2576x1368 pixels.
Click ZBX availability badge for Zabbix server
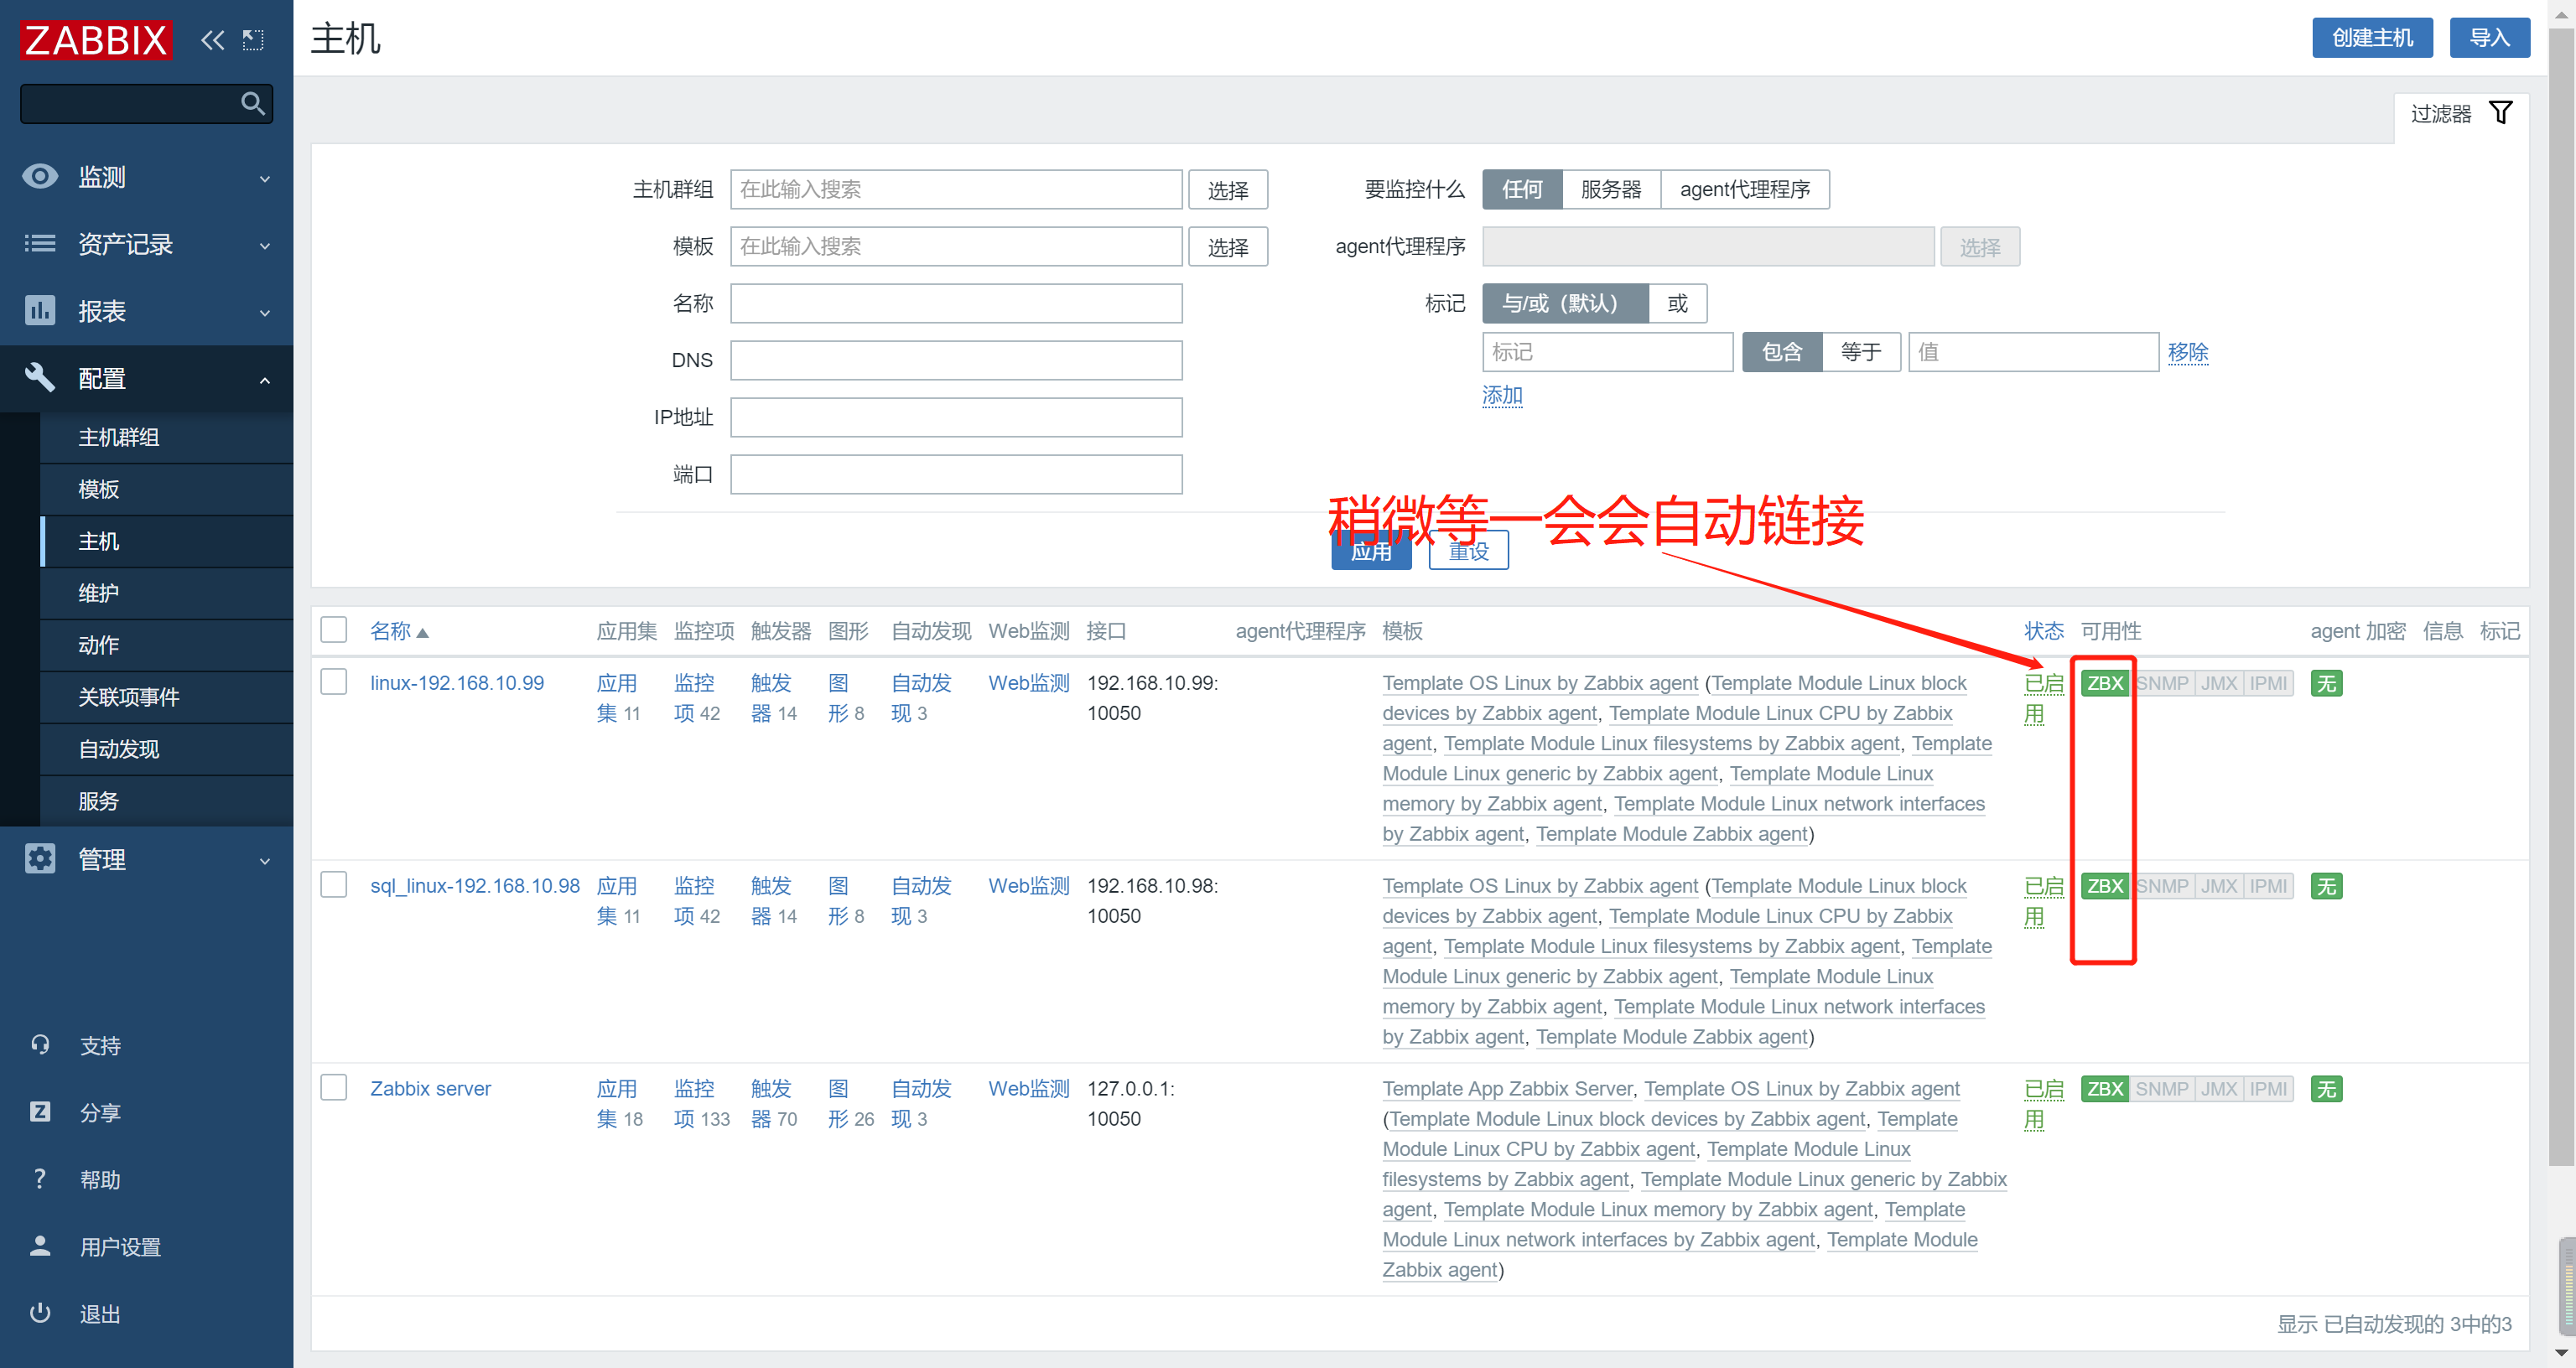click(2105, 1089)
